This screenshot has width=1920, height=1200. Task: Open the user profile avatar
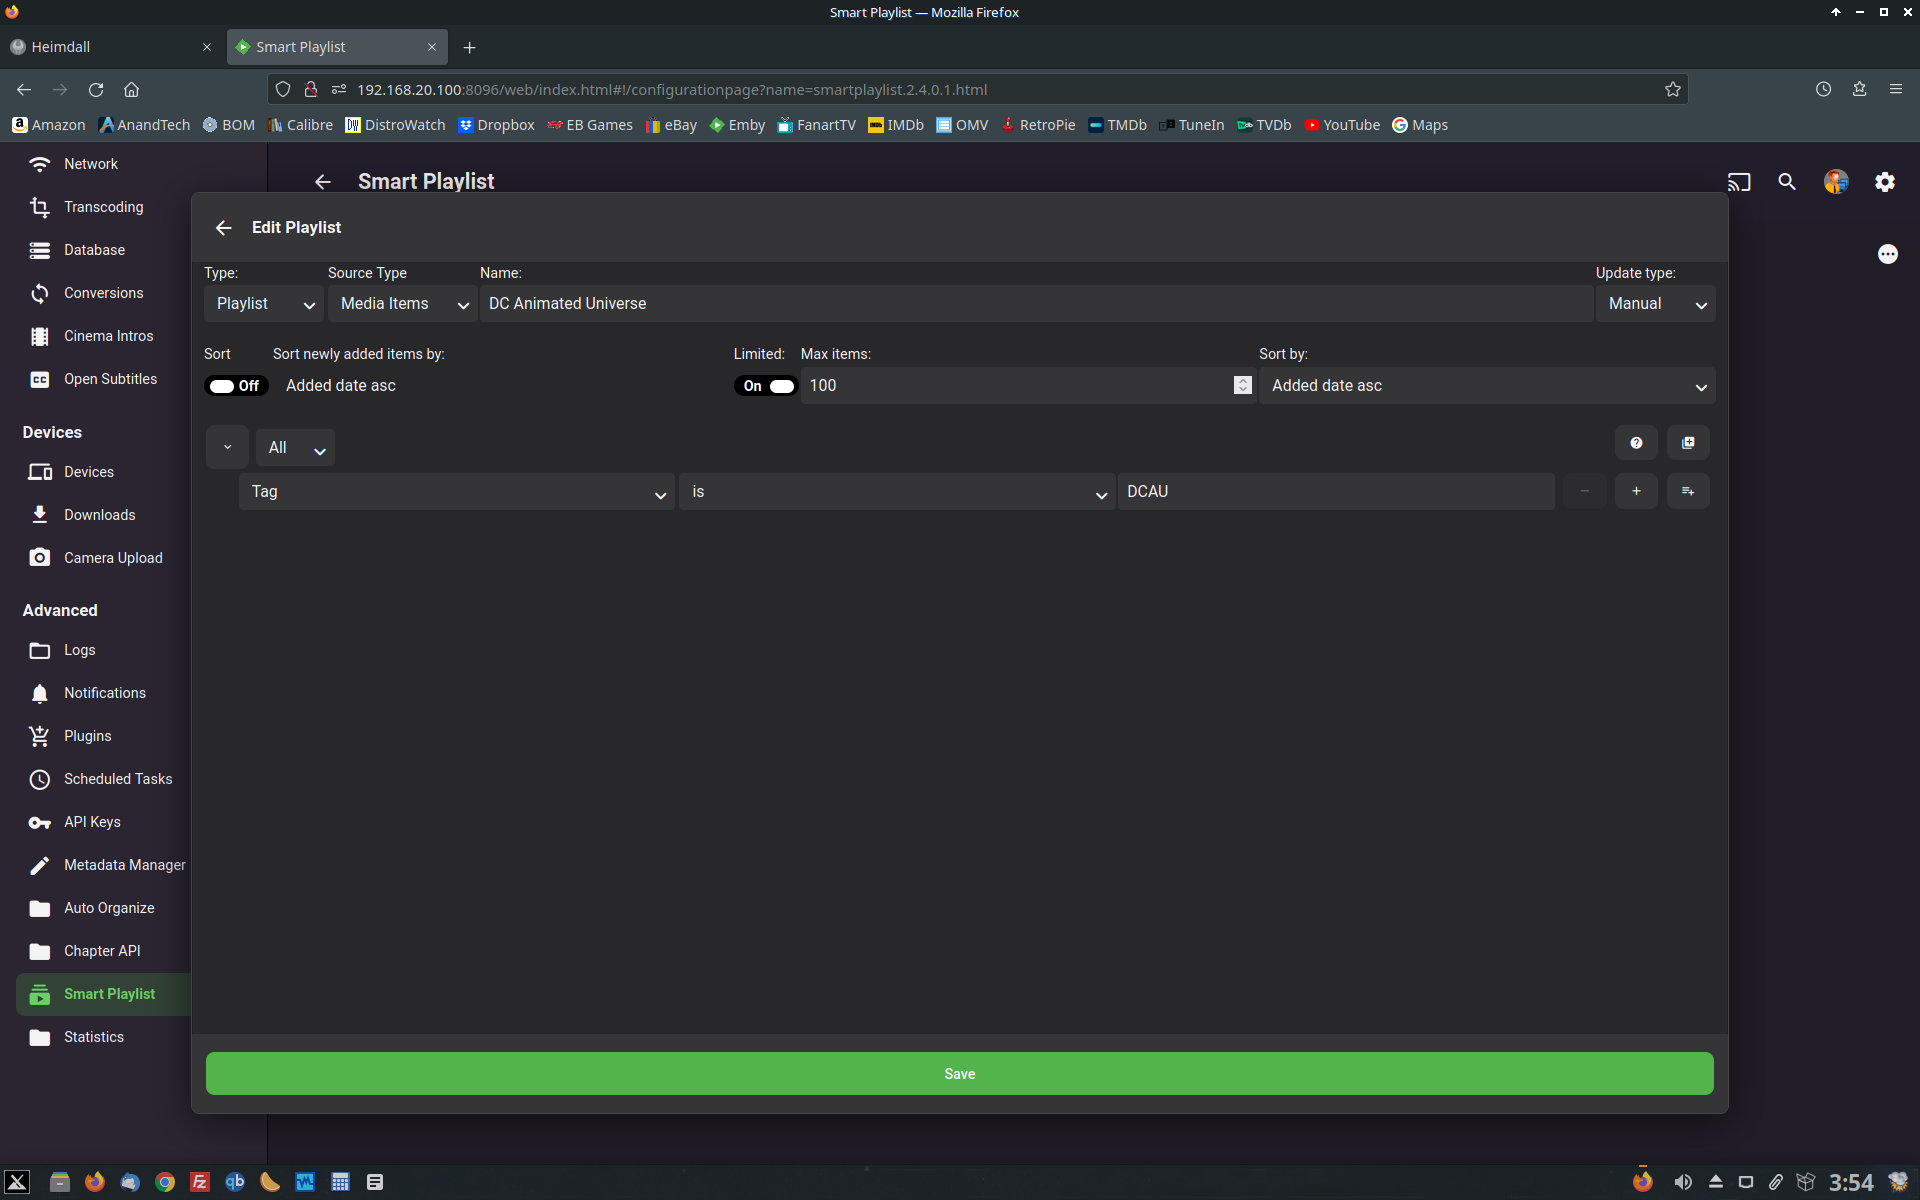tap(1836, 182)
